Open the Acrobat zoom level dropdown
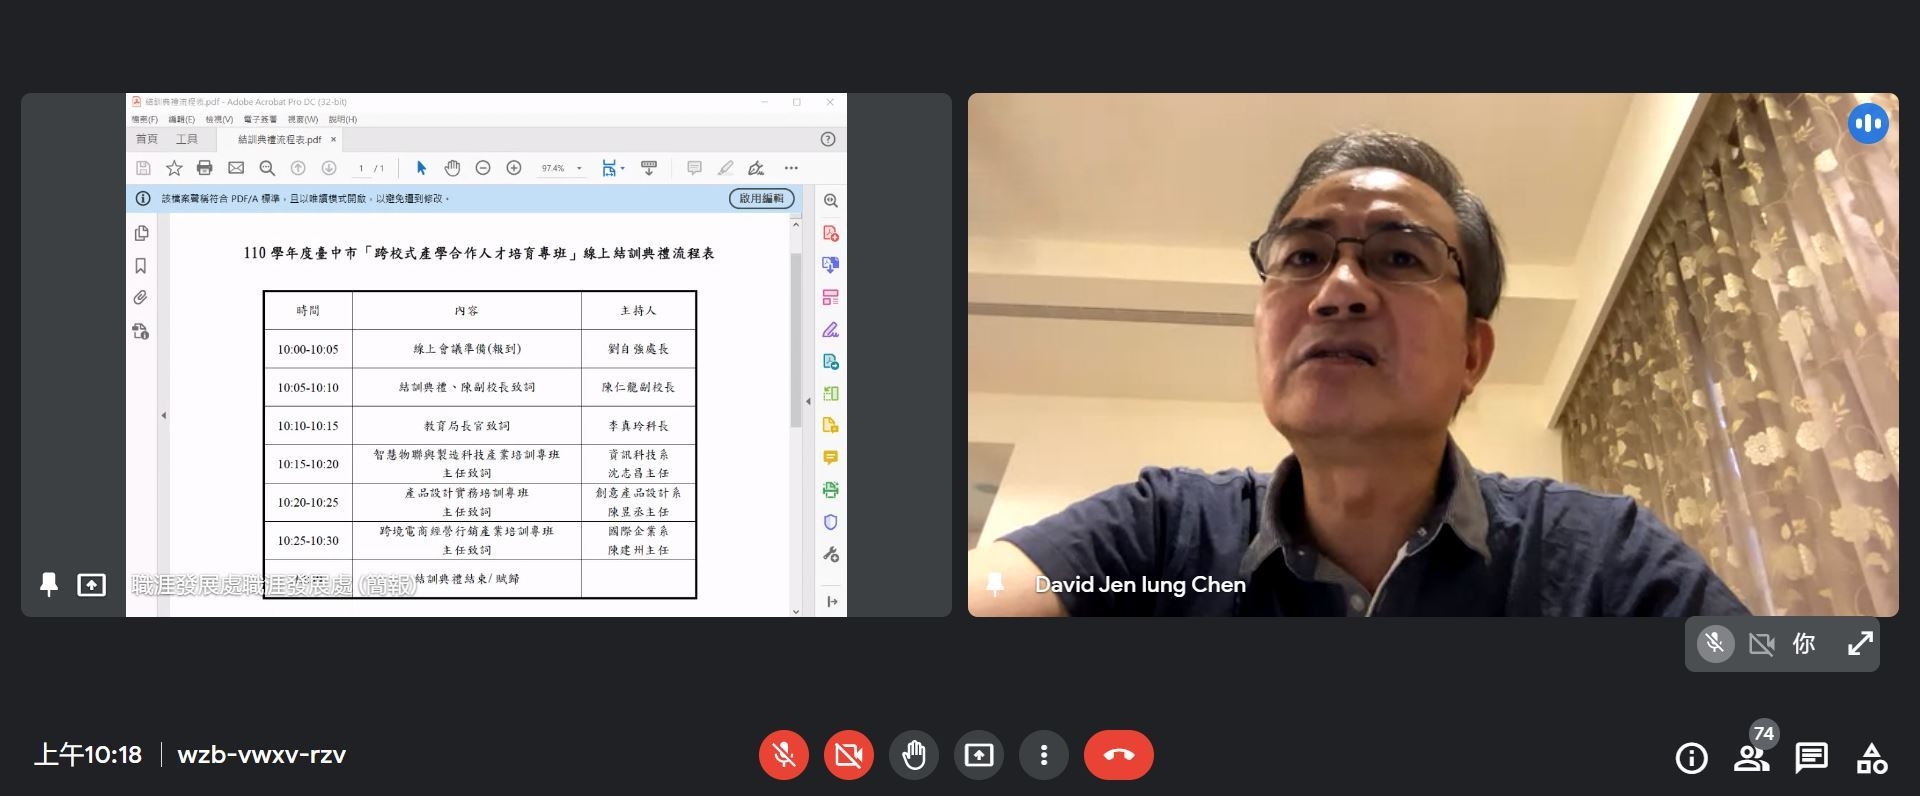The image size is (1920, 796). (x=579, y=168)
